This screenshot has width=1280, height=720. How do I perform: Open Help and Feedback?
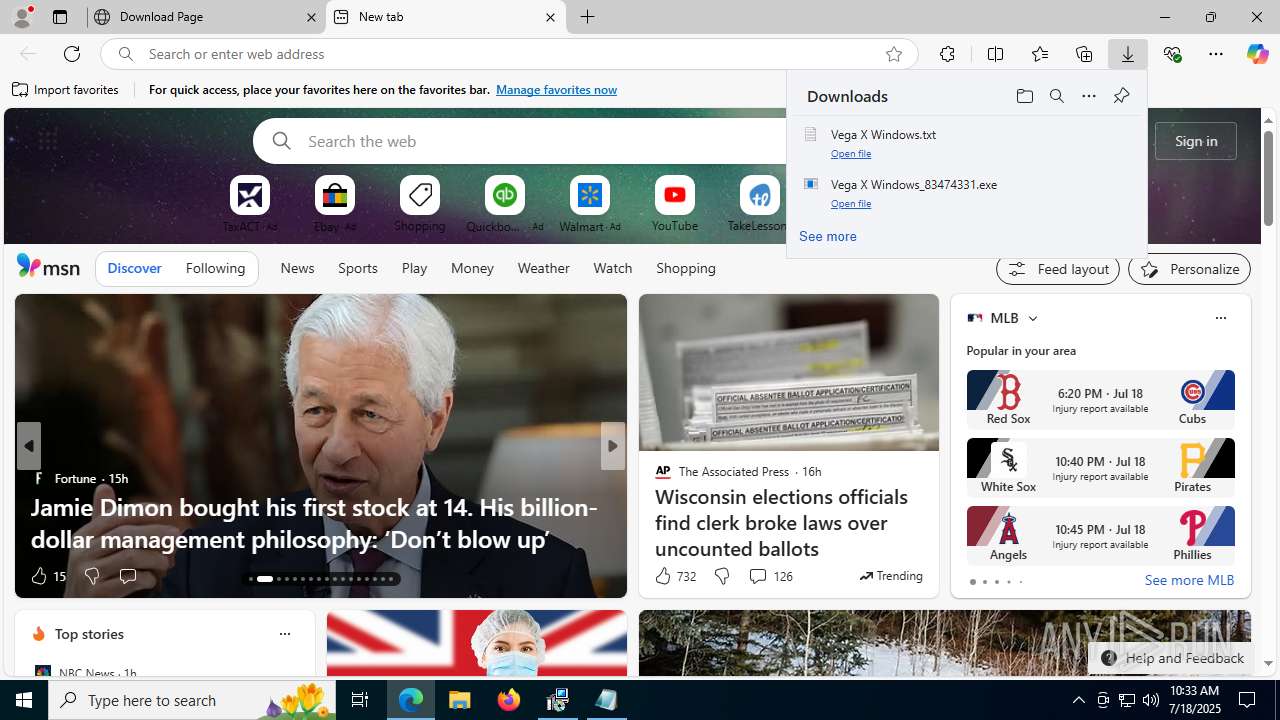1171,658
